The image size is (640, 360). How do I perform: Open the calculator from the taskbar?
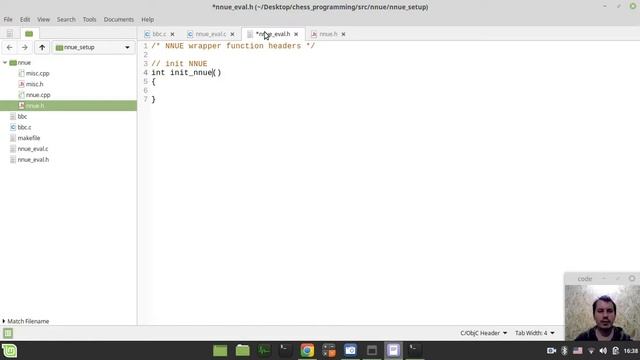tap(329, 351)
